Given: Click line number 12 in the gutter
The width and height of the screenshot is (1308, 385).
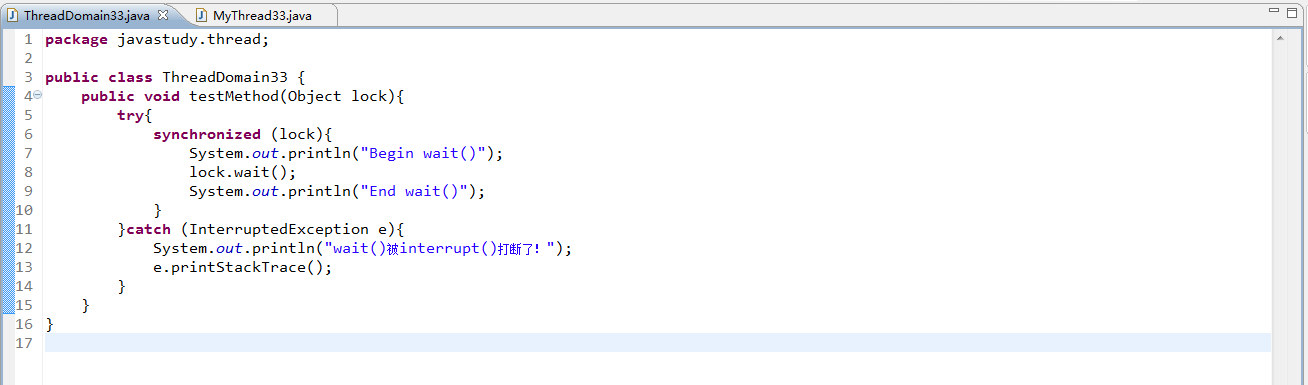Looking at the screenshot, I should (25, 248).
